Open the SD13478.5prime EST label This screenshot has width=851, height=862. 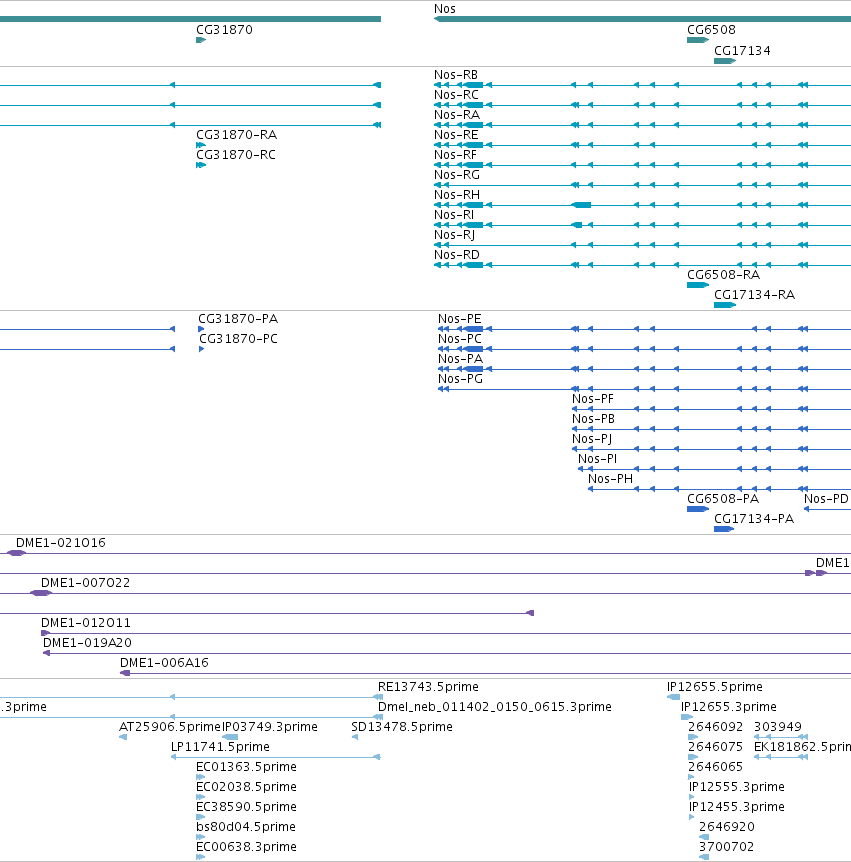point(402,727)
